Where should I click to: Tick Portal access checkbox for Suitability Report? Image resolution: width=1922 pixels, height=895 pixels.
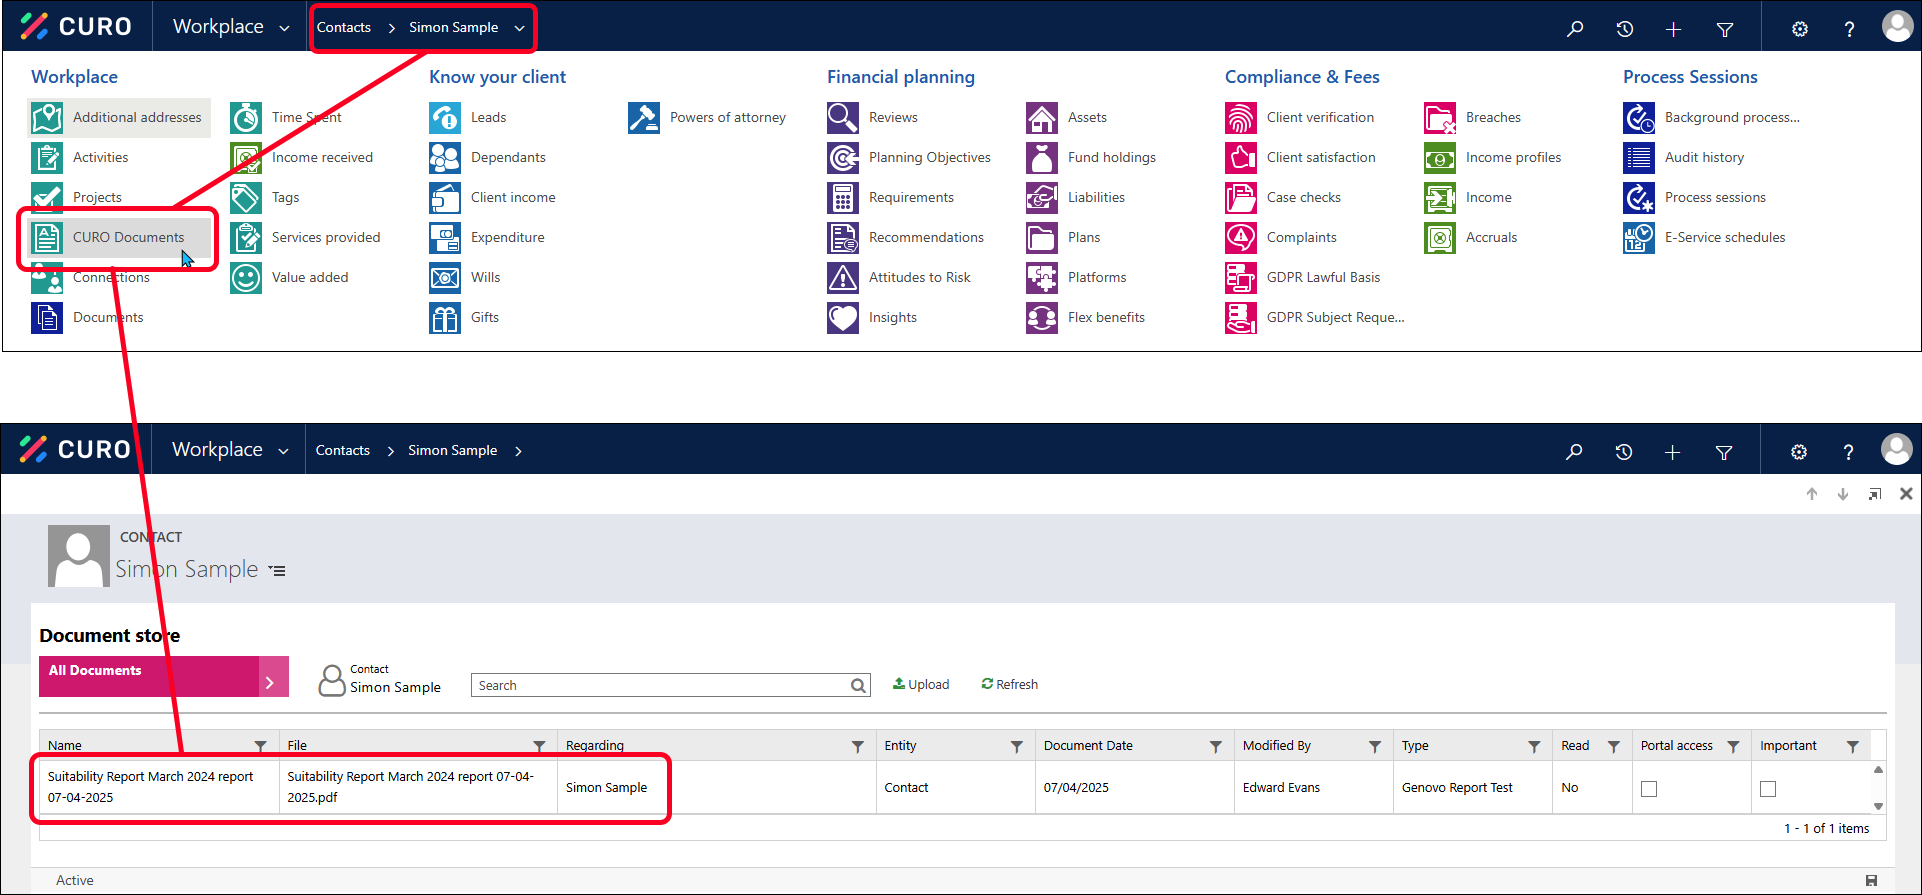[1649, 789]
